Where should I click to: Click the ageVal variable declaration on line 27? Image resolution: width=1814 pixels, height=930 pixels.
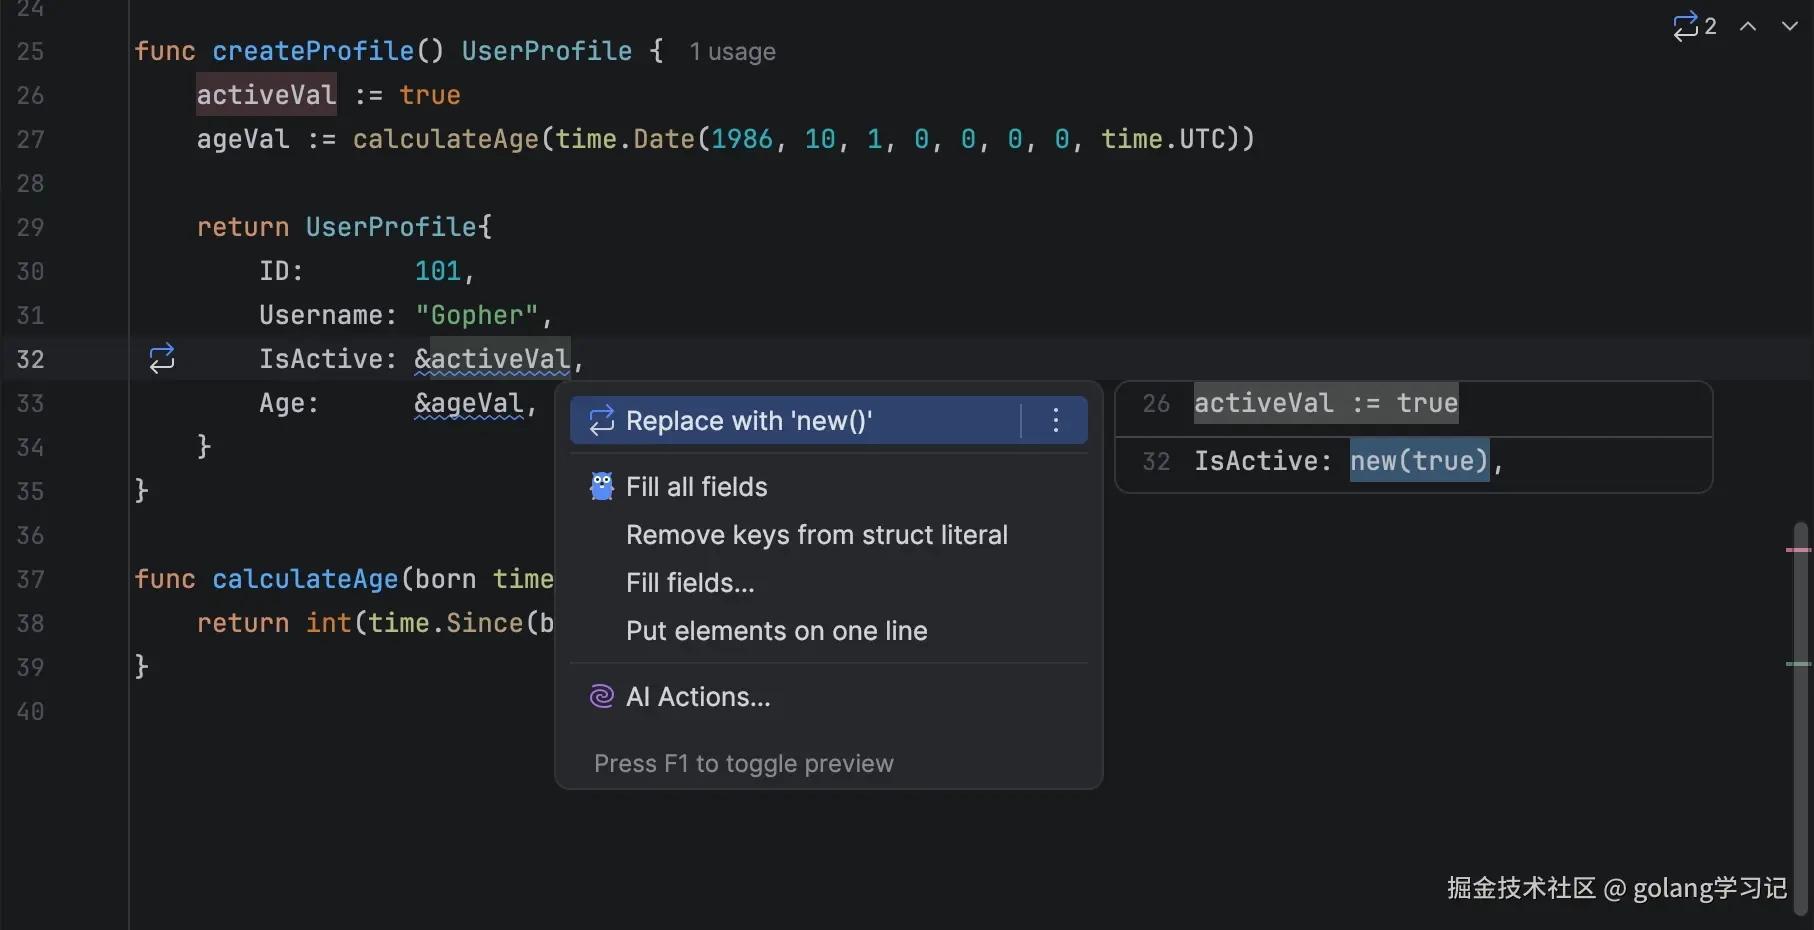click(243, 139)
